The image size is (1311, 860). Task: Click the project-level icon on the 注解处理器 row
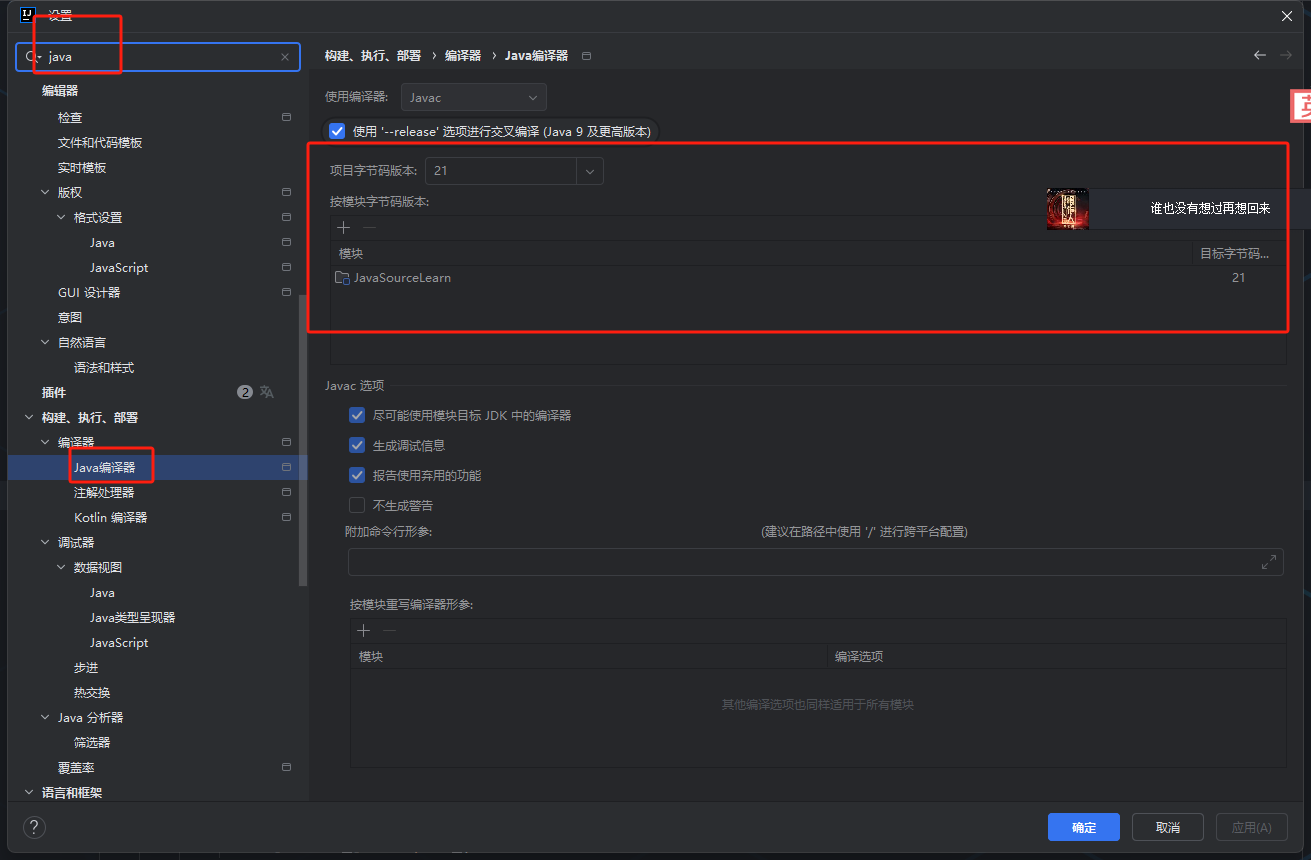[x=287, y=492]
